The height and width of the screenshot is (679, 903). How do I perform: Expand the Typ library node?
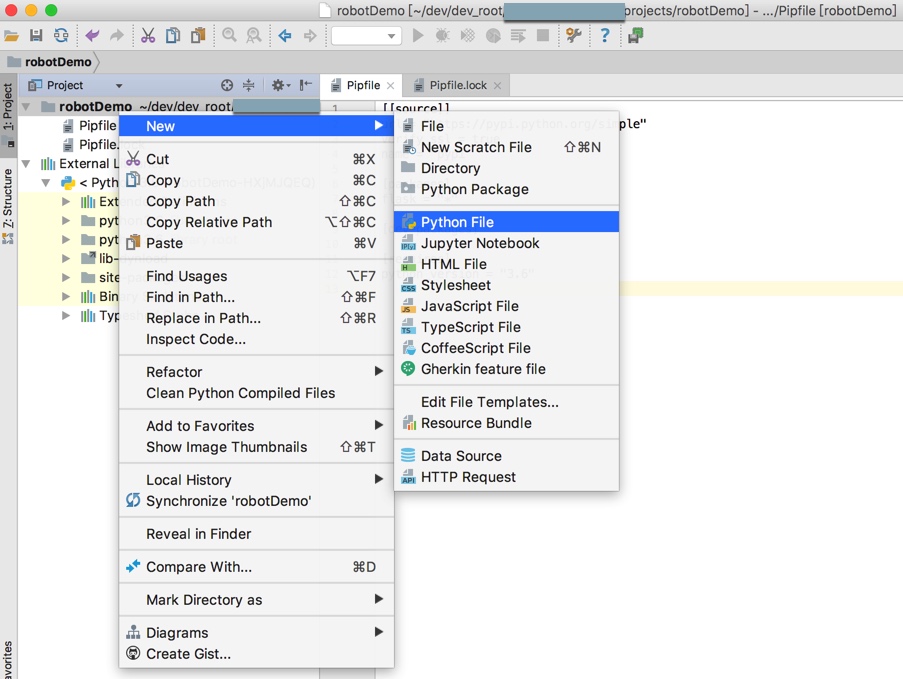(66, 316)
